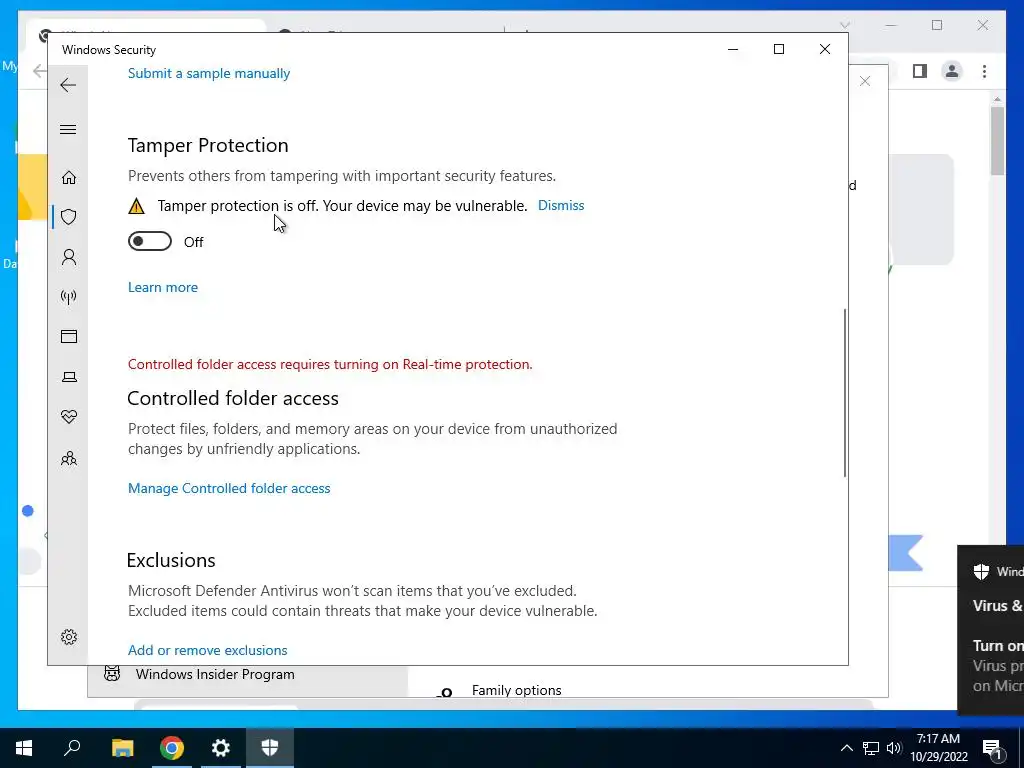The width and height of the screenshot is (1024, 768).
Task: Click the Windows Insider Program cat icon
Action: [112, 673]
